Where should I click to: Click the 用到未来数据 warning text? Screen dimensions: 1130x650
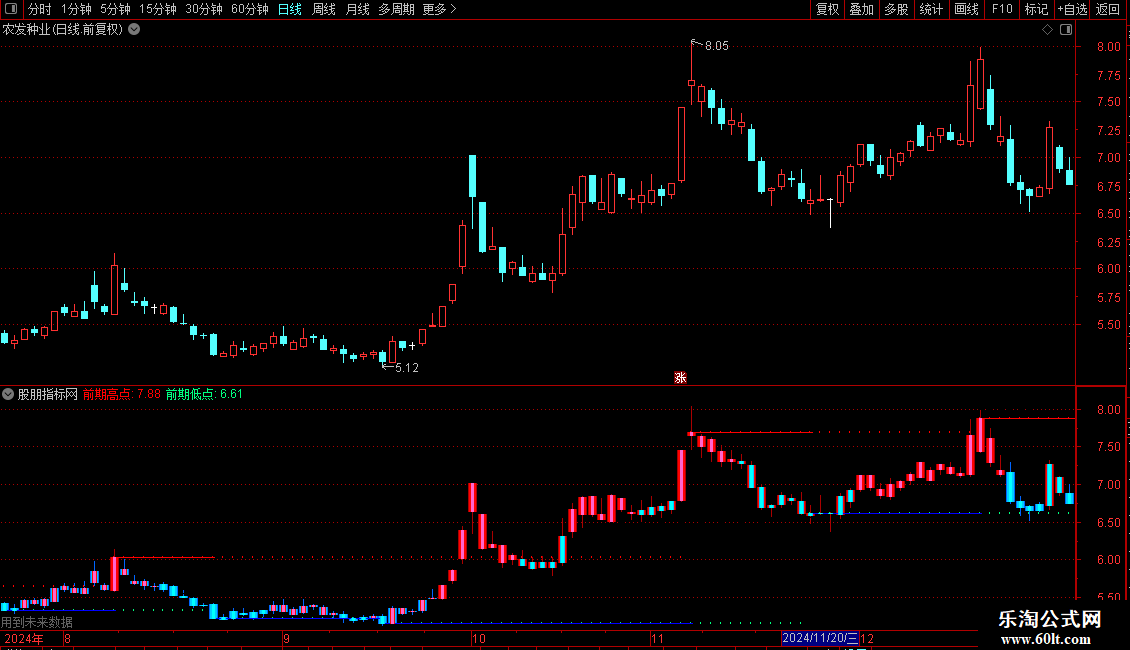(37, 622)
